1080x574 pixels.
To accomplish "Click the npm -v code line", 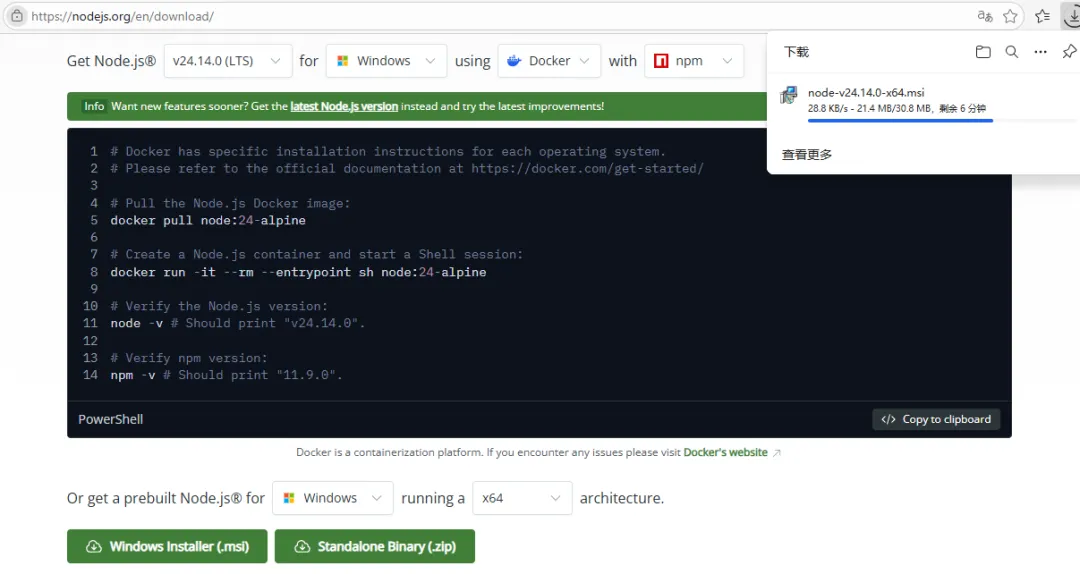I will pyautogui.click(x=227, y=375).
